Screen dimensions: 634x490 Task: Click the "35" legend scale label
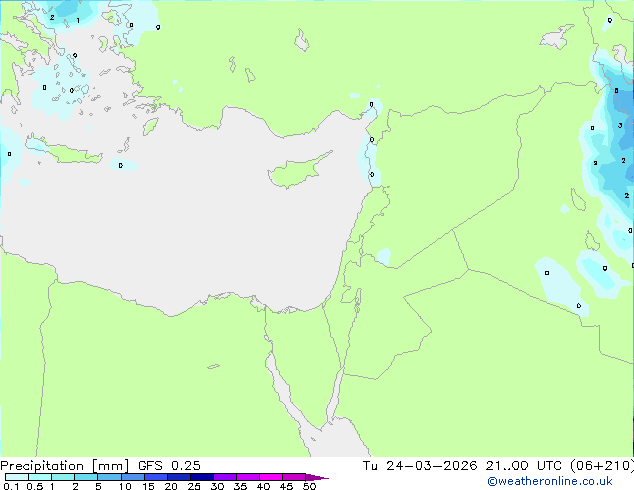[x=240, y=486]
